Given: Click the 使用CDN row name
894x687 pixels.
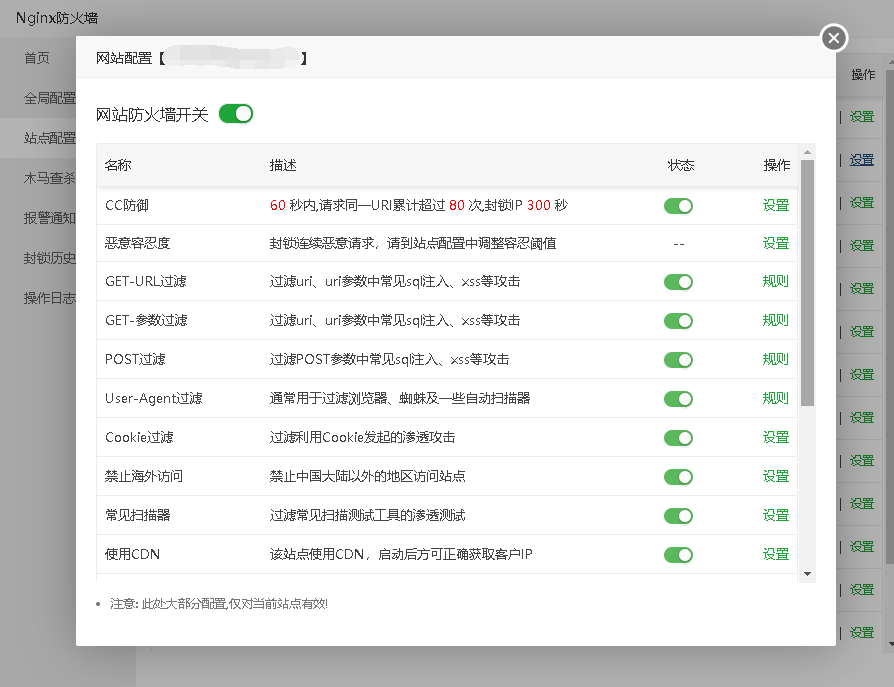Looking at the screenshot, I should tap(132, 554).
